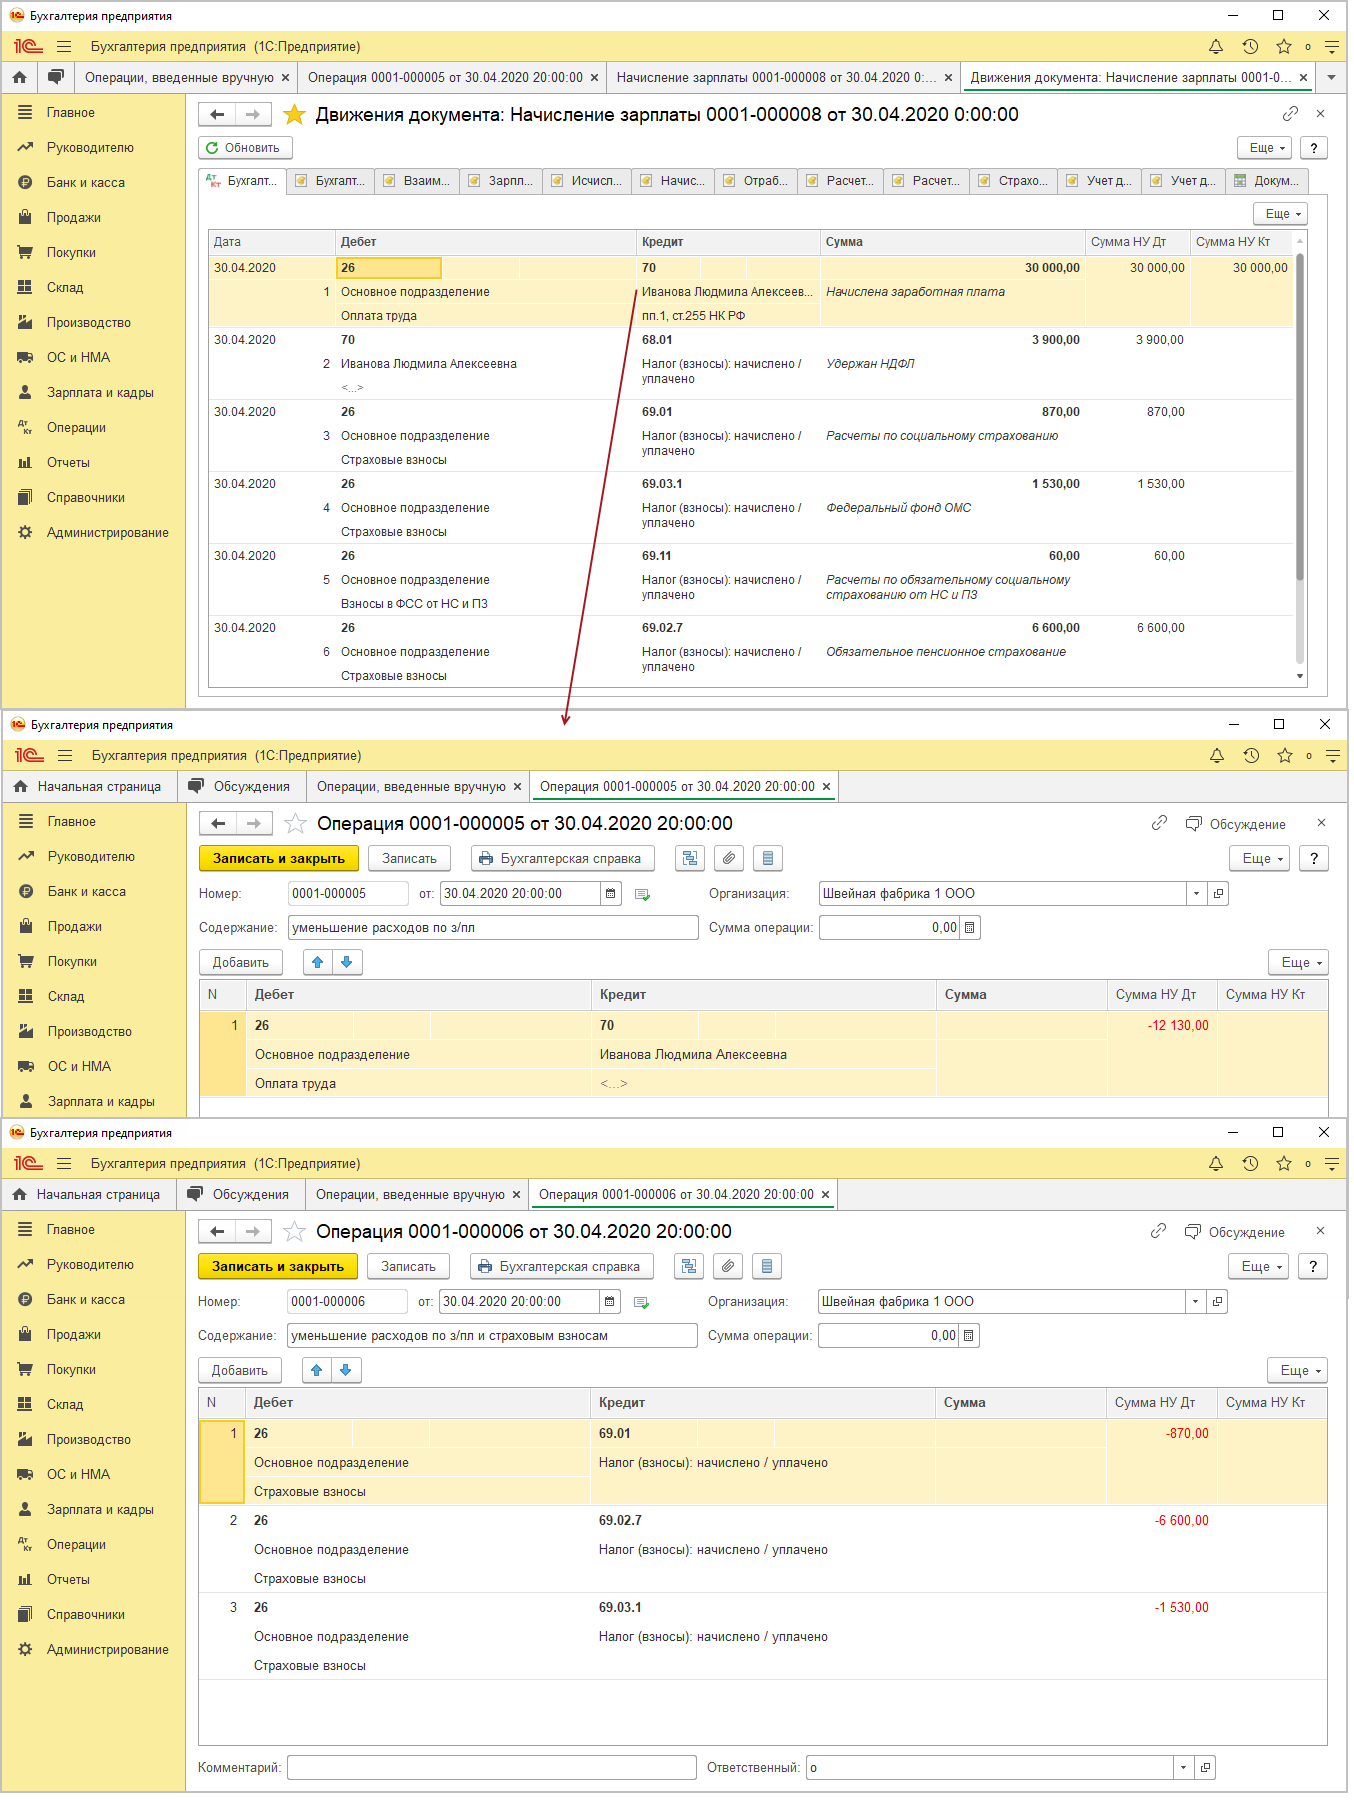Image resolution: width=1354 pixels, height=1805 pixels.
Task: Open calculator for Сумма операции in Операция 0001-000005
Action: click(x=970, y=928)
